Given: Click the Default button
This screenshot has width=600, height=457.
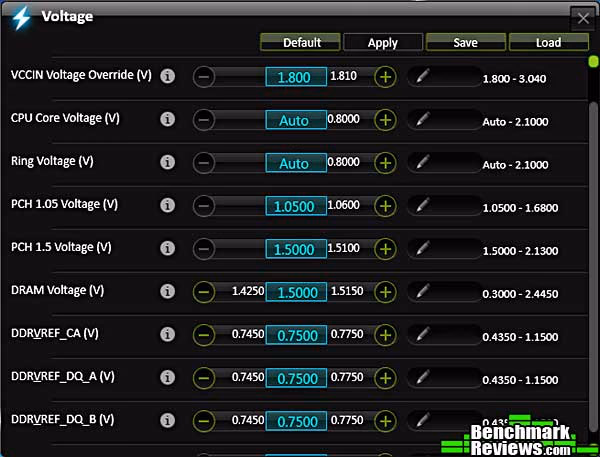Looking at the screenshot, I should pos(300,42).
